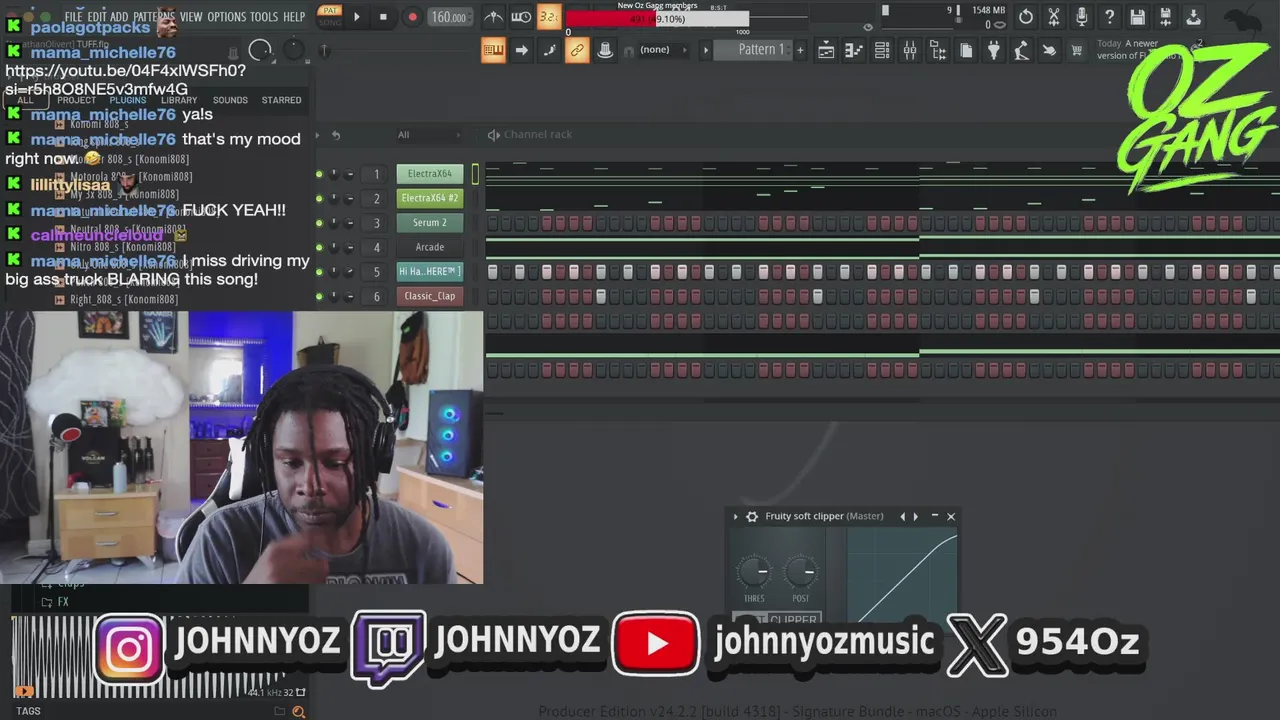Toggle the metronome
The width and height of the screenshot is (1280, 720).
point(493,17)
